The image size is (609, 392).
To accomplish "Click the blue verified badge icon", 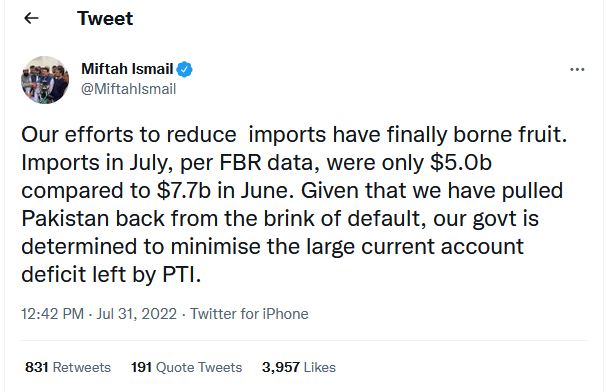I will point(184,70).
